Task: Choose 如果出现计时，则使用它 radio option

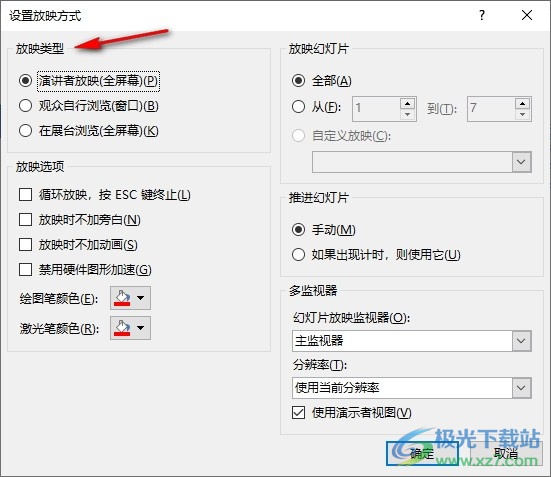Action: (x=298, y=254)
